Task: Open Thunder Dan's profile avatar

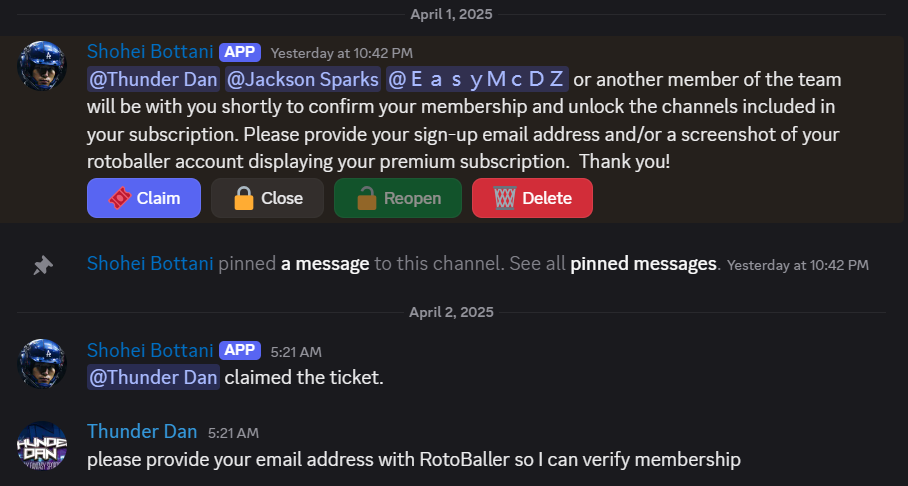Action: 42,445
